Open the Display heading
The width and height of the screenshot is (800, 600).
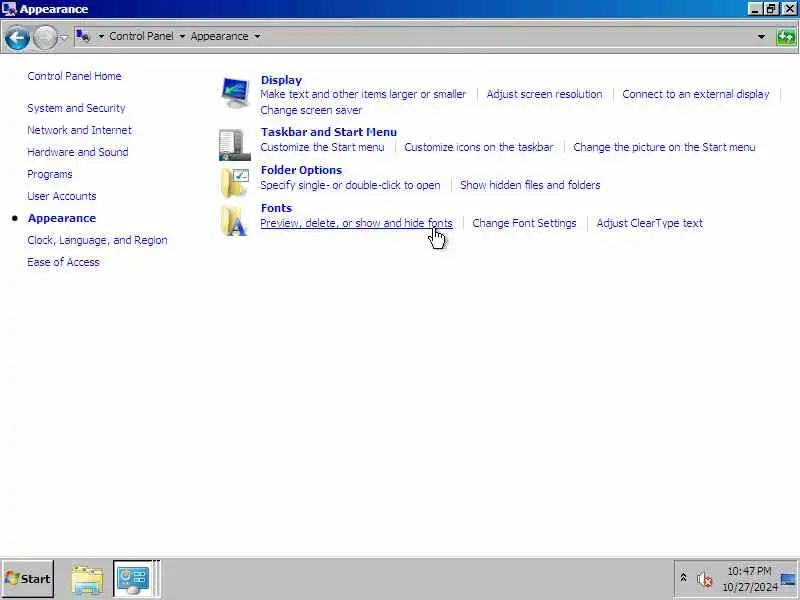pyautogui.click(x=281, y=80)
